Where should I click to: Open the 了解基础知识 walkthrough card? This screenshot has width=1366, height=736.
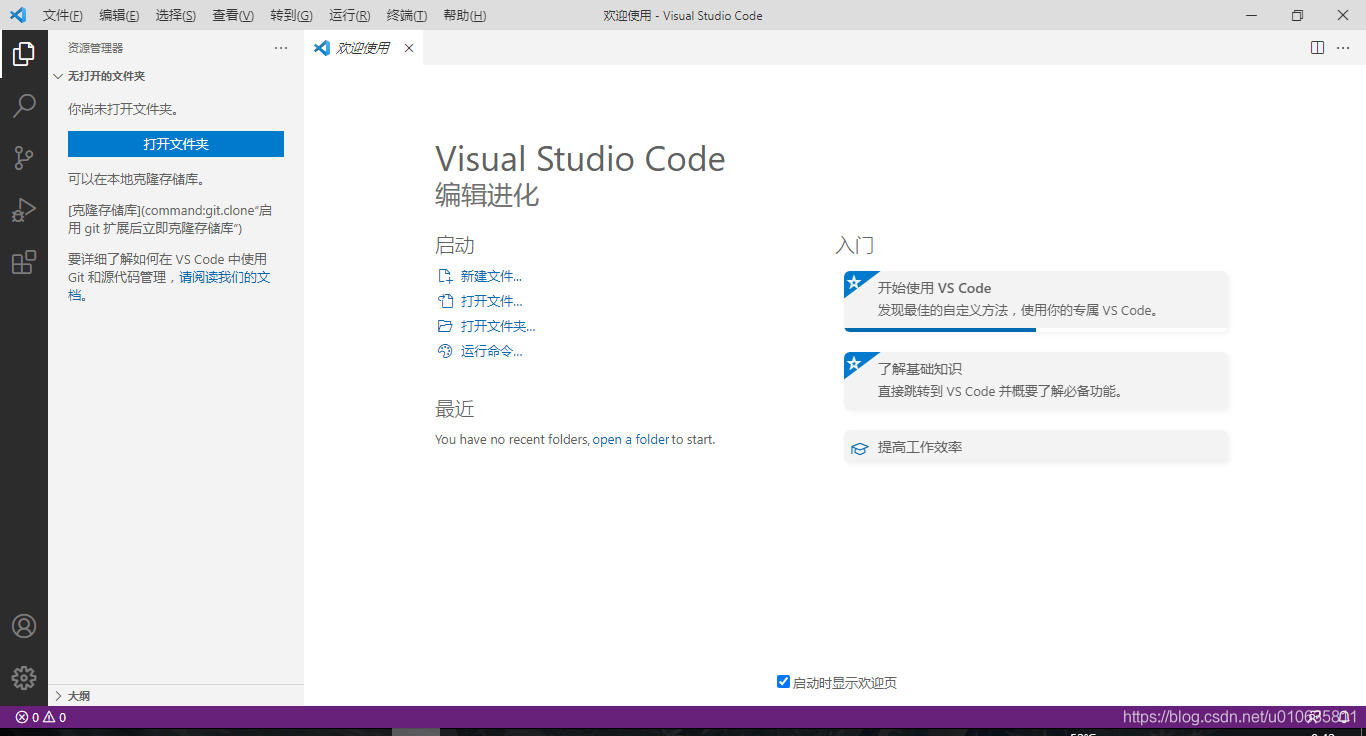(1036, 381)
